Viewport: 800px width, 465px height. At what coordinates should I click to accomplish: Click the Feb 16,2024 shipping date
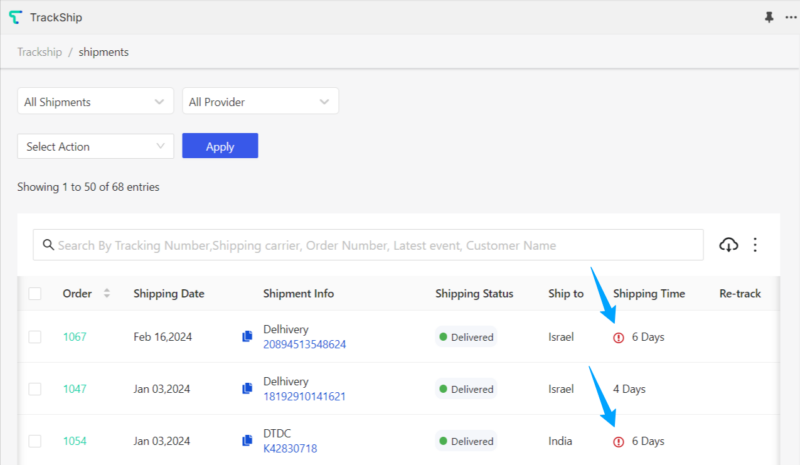[163, 337]
